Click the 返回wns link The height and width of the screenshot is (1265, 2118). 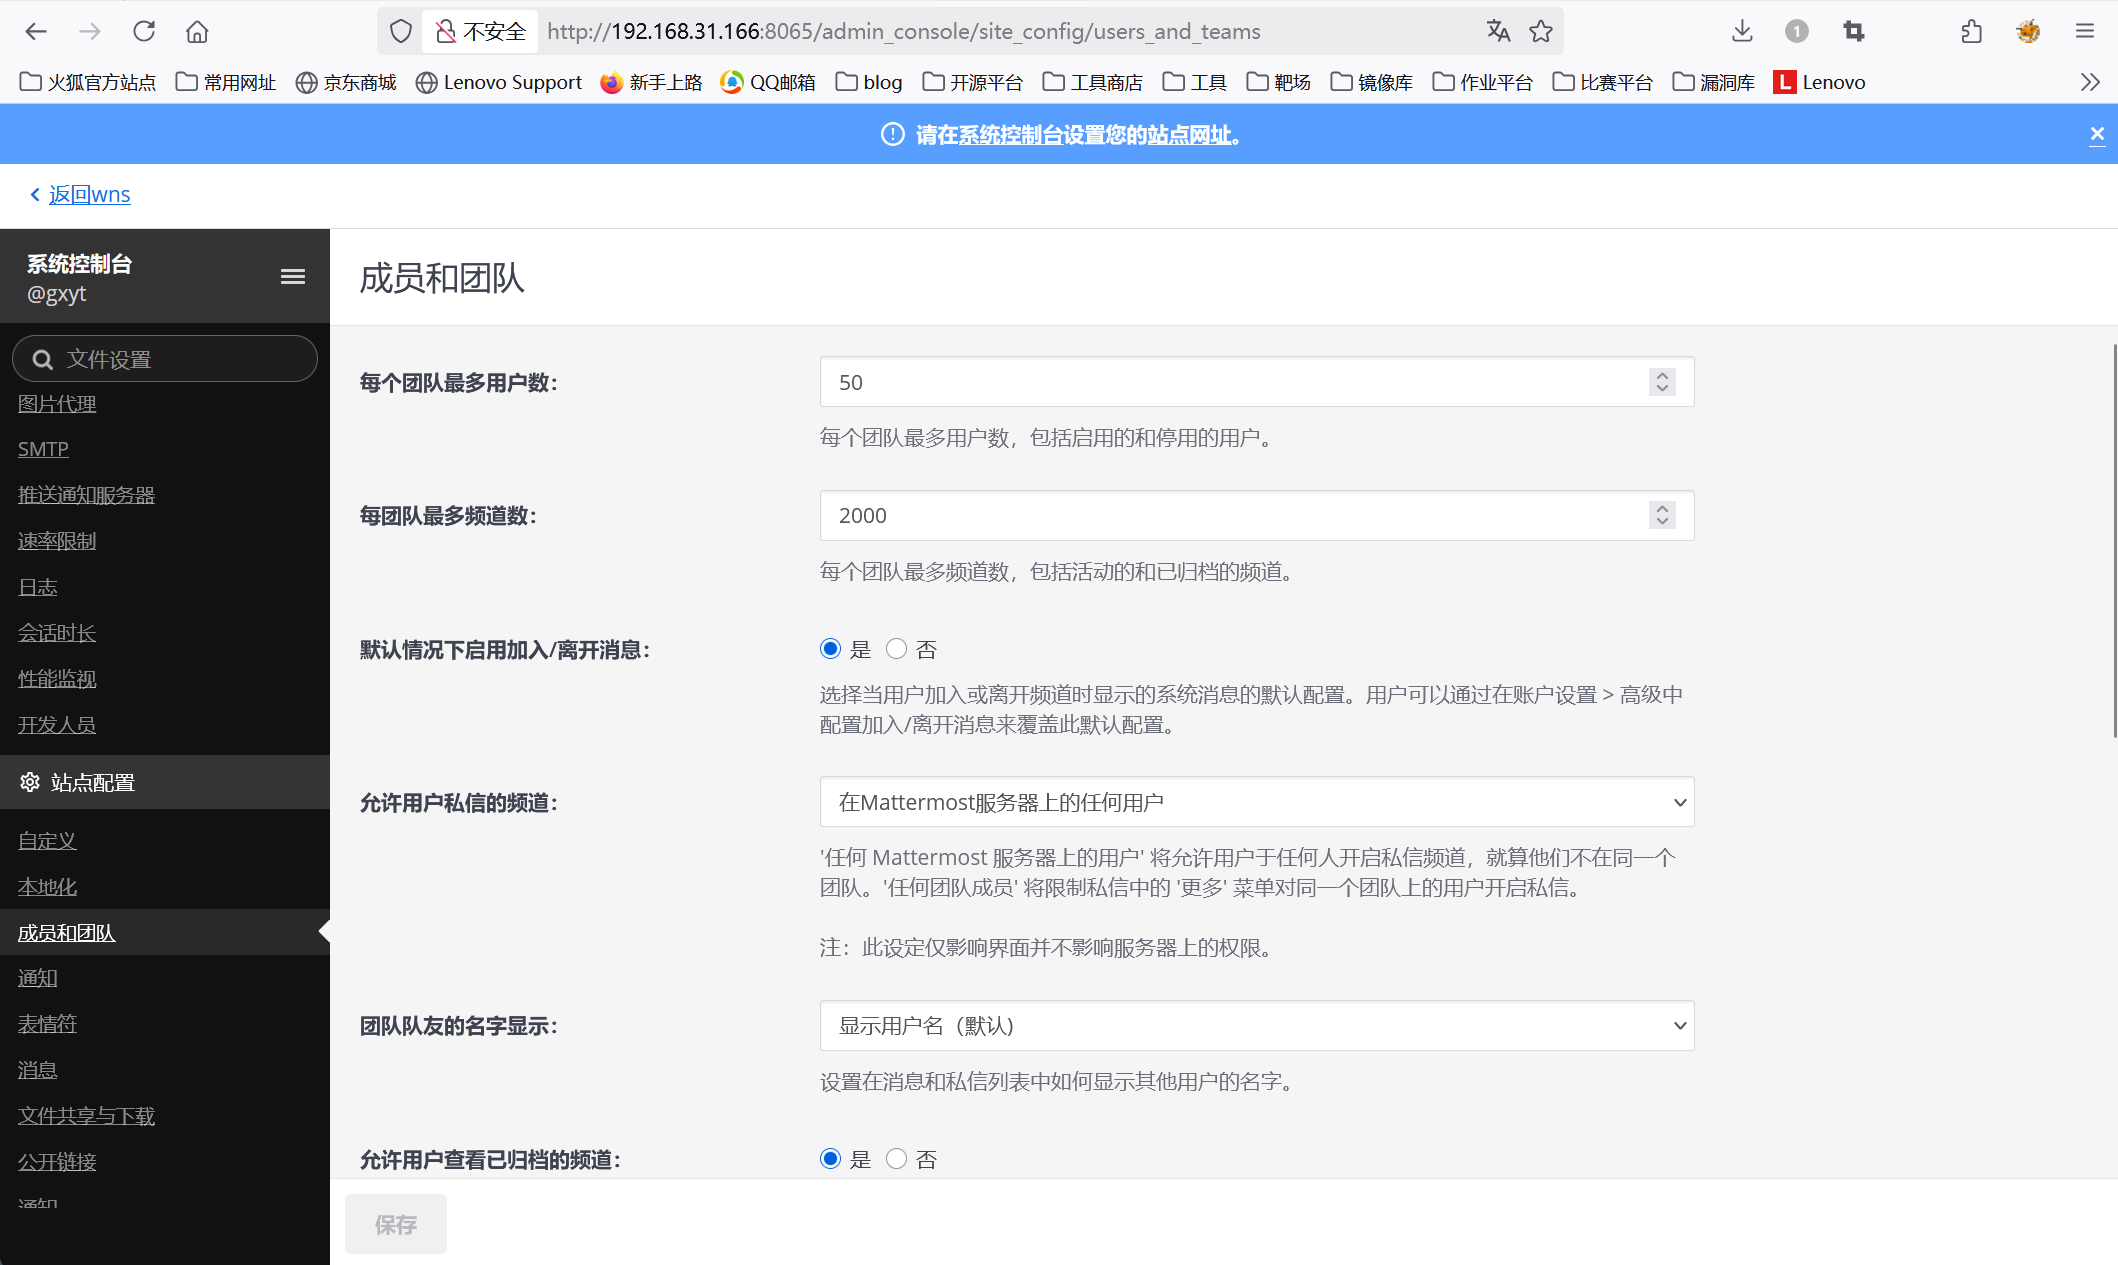[89, 194]
